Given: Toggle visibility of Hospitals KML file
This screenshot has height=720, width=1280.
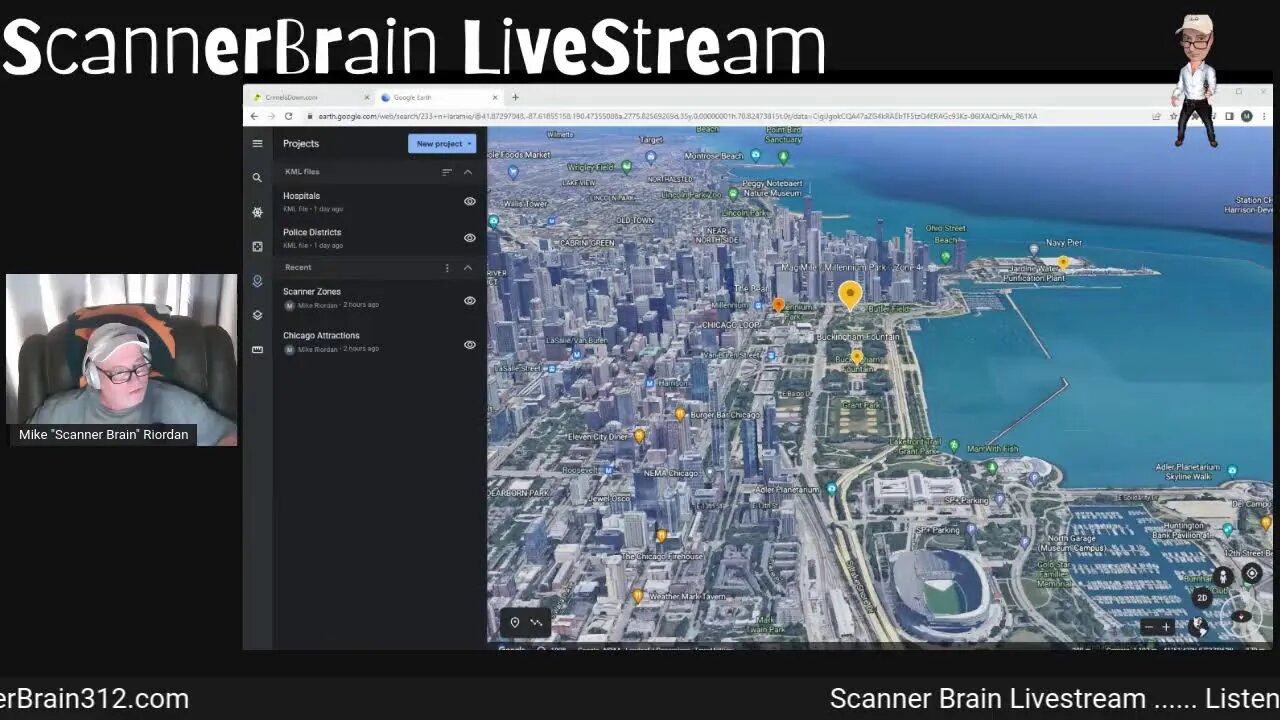Looking at the screenshot, I should point(469,201).
